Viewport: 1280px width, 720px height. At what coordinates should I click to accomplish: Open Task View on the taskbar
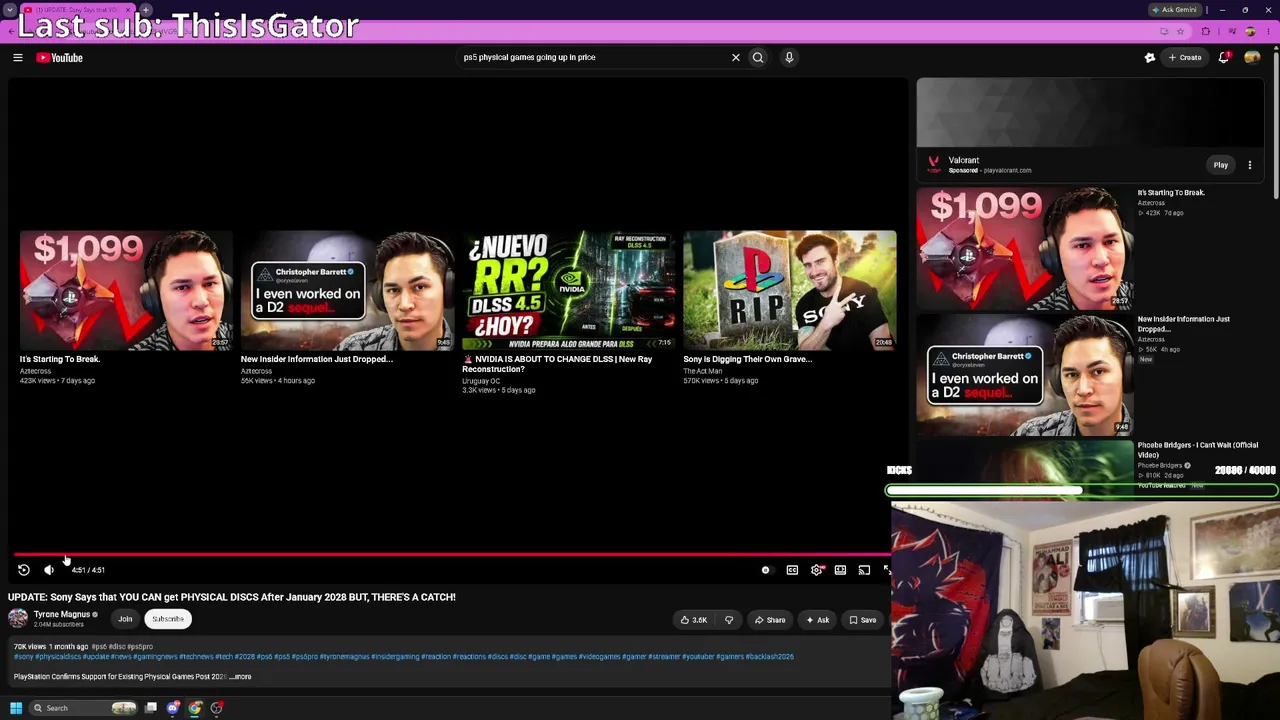(151, 708)
